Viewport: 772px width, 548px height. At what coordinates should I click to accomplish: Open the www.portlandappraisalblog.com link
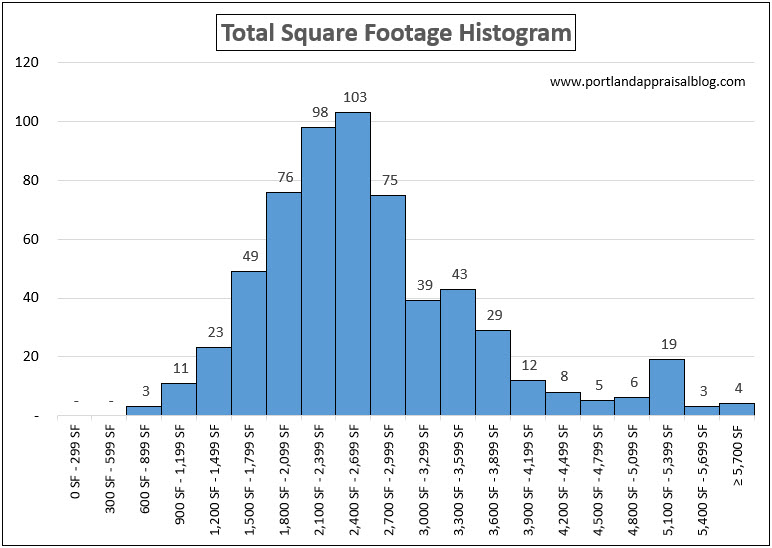tap(647, 82)
